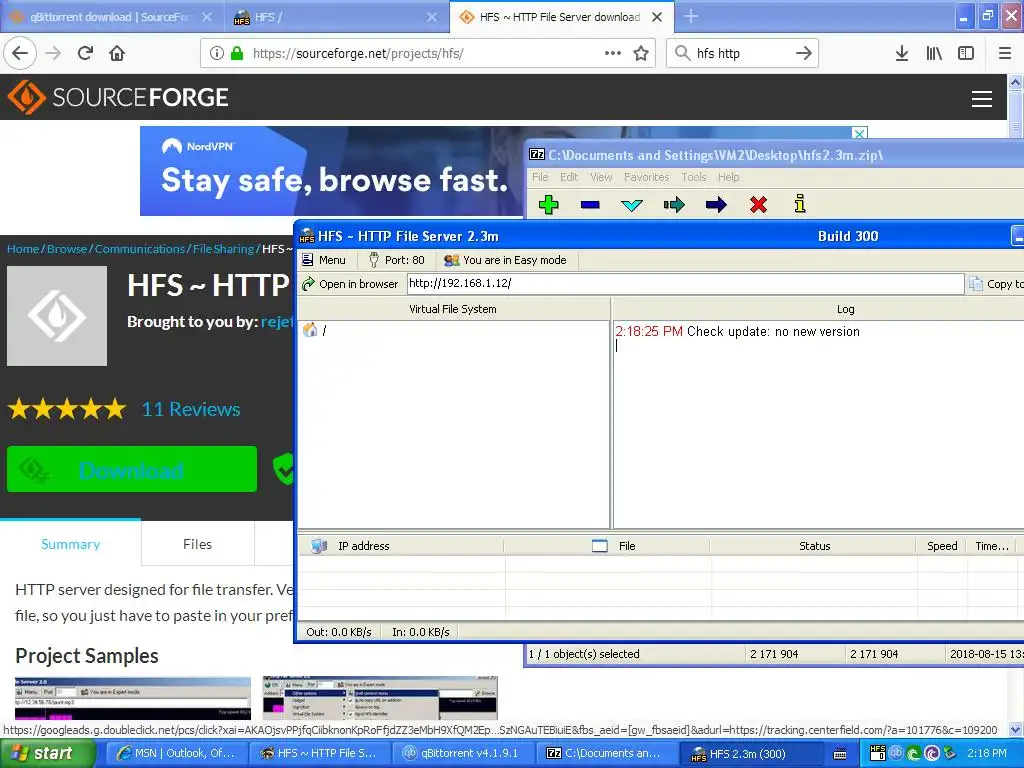The height and width of the screenshot is (768, 1024).
Task: Open the page actions three-dots menu
Action: click(x=613, y=53)
